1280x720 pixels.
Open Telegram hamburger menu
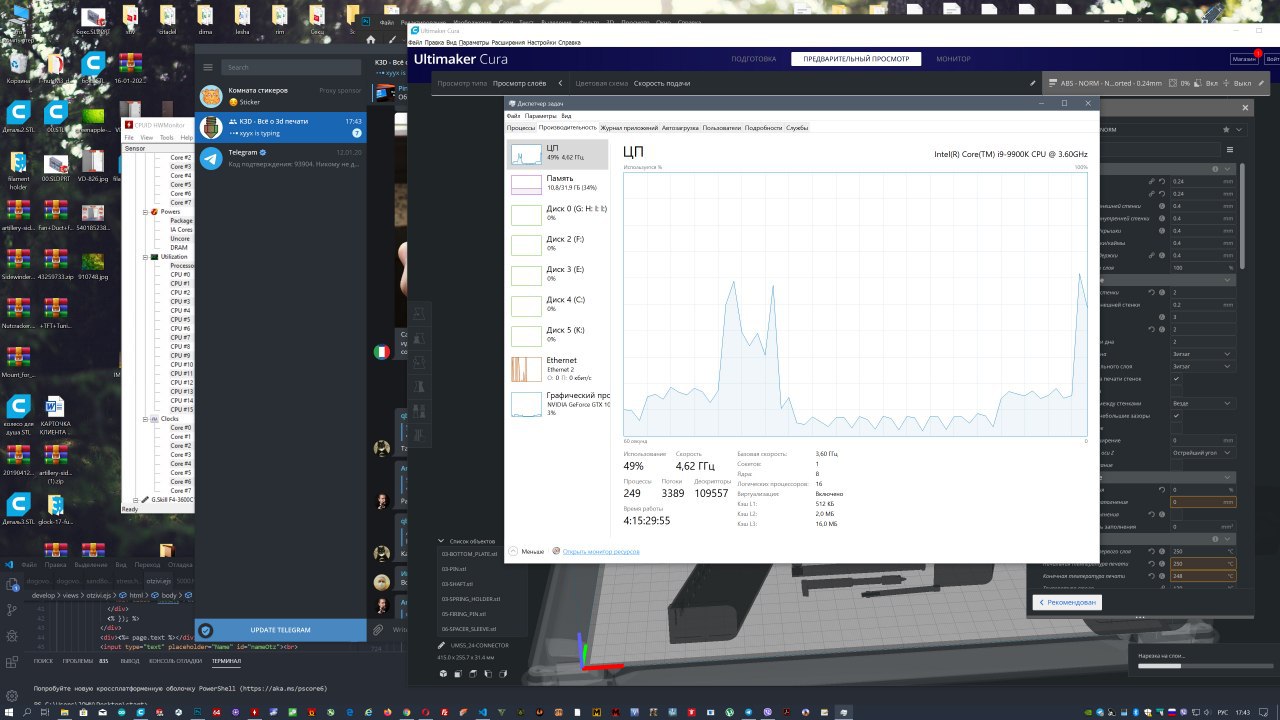point(208,67)
